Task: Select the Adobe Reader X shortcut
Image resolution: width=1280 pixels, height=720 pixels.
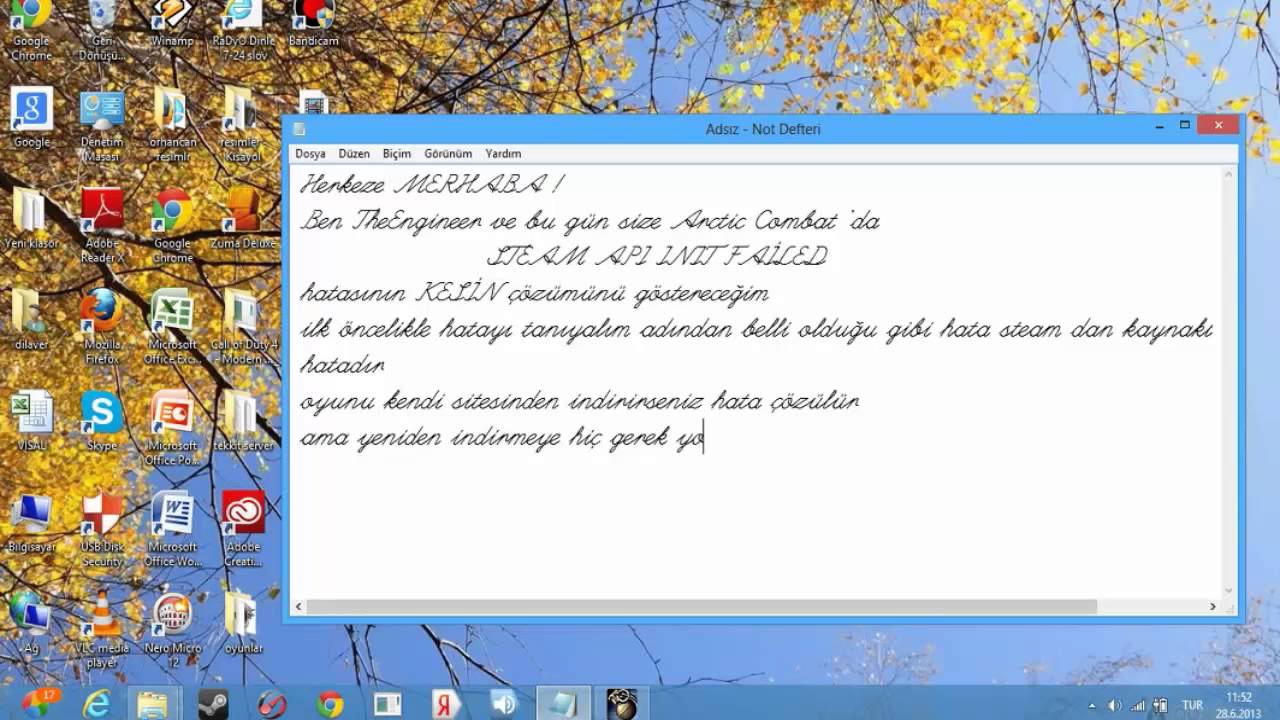Action: (x=102, y=226)
